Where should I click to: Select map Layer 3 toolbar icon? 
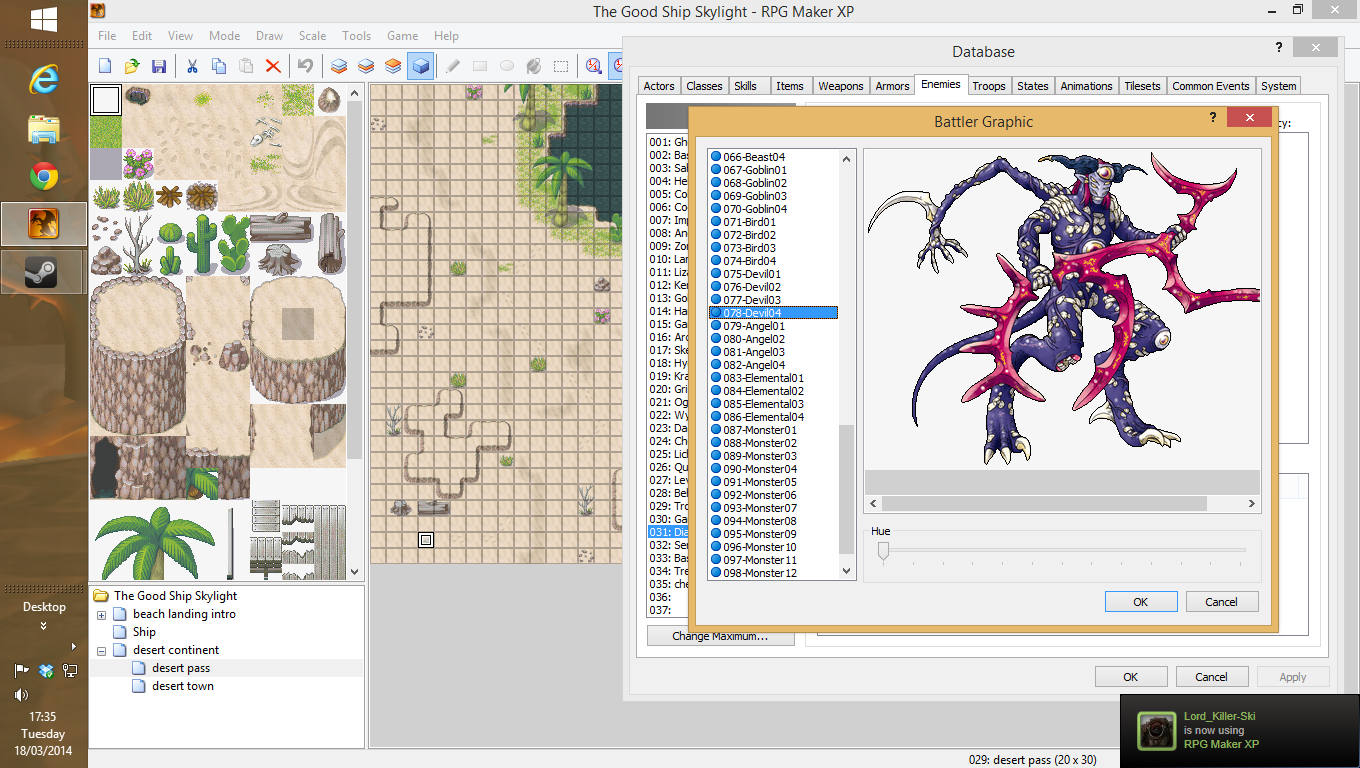tap(393, 66)
